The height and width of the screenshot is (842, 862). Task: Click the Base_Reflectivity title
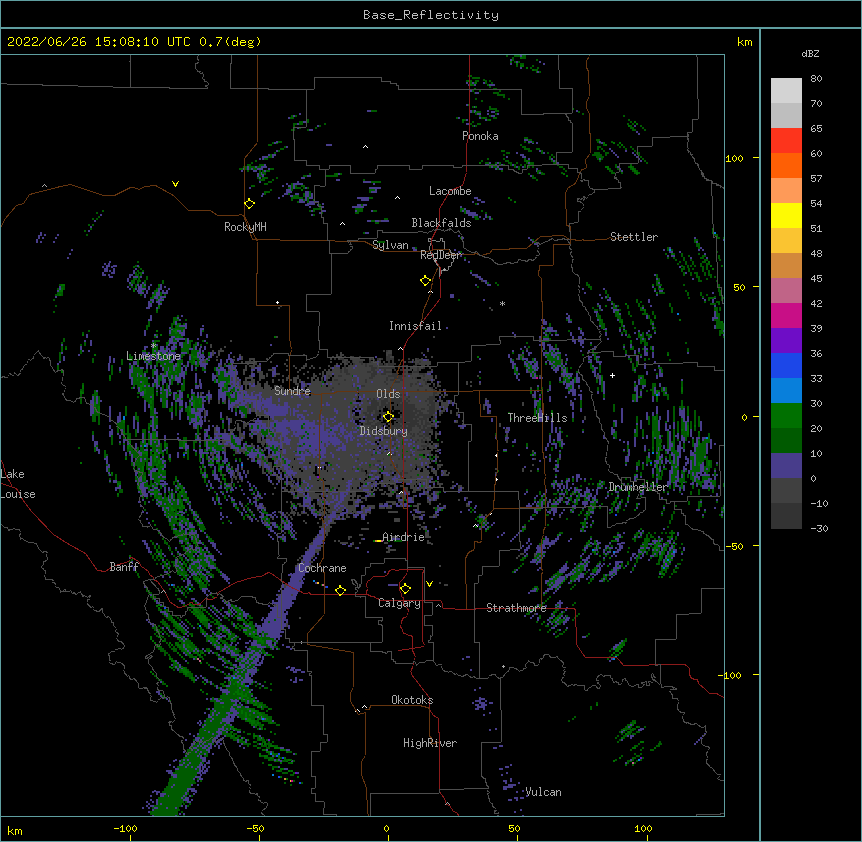pyautogui.click(x=431, y=15)
